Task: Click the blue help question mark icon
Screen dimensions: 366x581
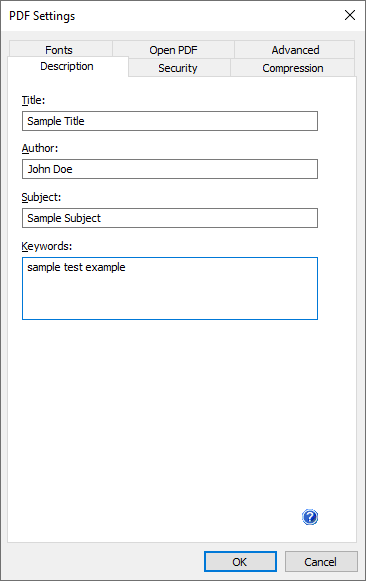Action: pos(310,517)
